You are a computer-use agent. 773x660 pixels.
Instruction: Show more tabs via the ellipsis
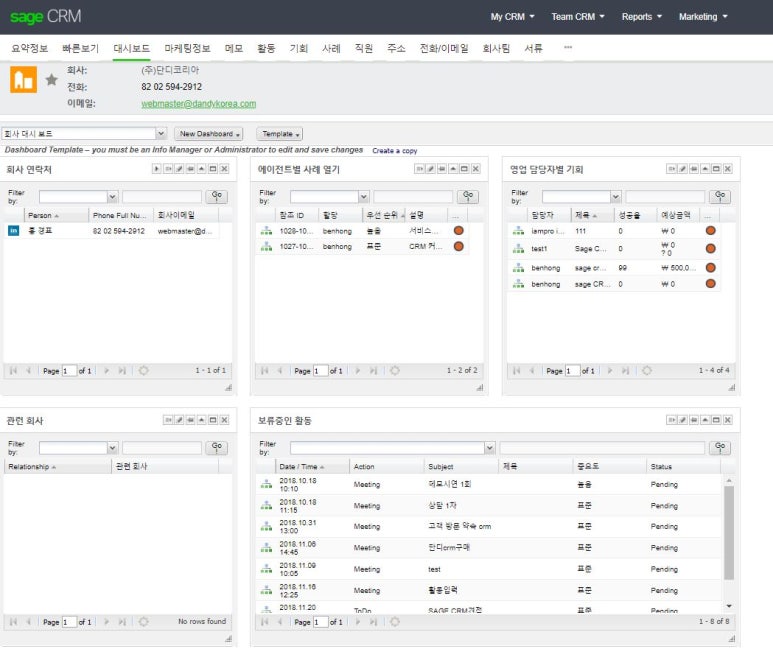(x=568, y=47)
